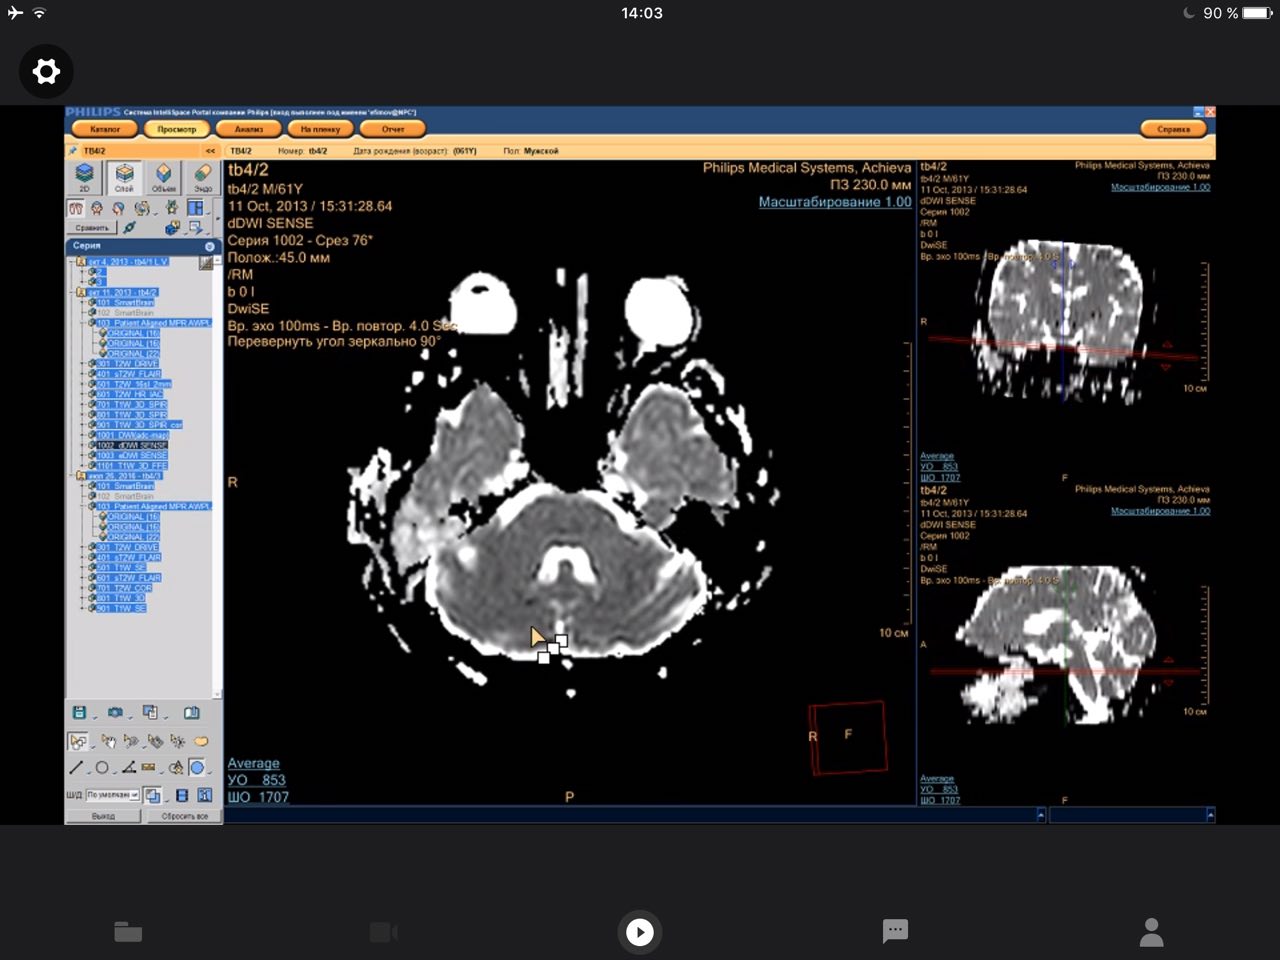Tap the play button in bottom bar
Image resolution: width=1280 pixels, height=960 pixels.
point(640,932)
